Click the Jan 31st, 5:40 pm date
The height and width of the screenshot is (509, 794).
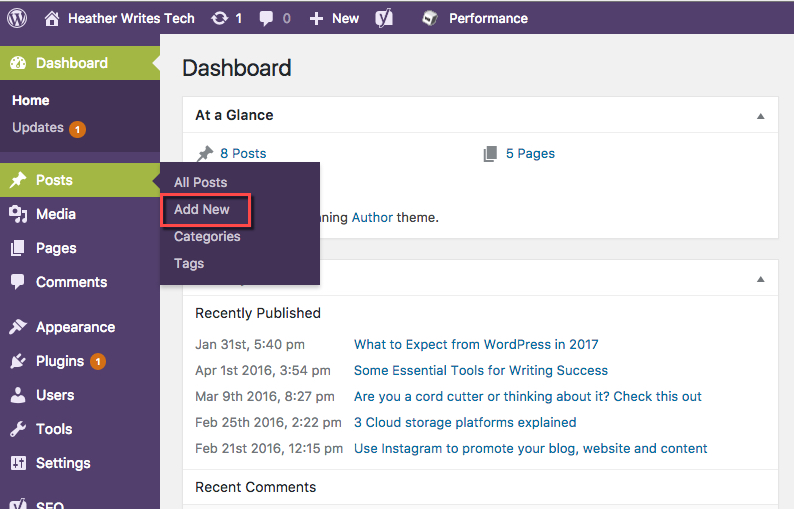tap(250, 345)
